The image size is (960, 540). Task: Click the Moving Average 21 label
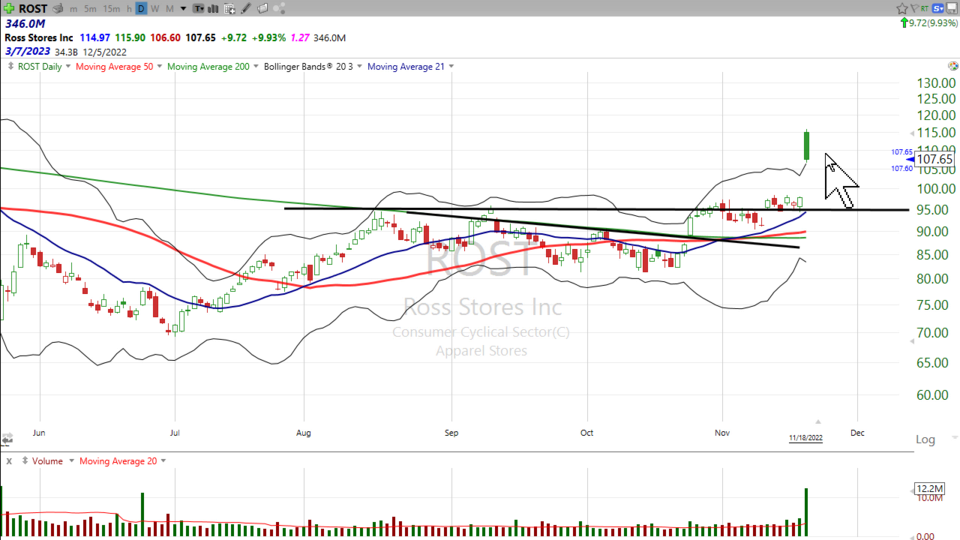[x=406, y=66]
